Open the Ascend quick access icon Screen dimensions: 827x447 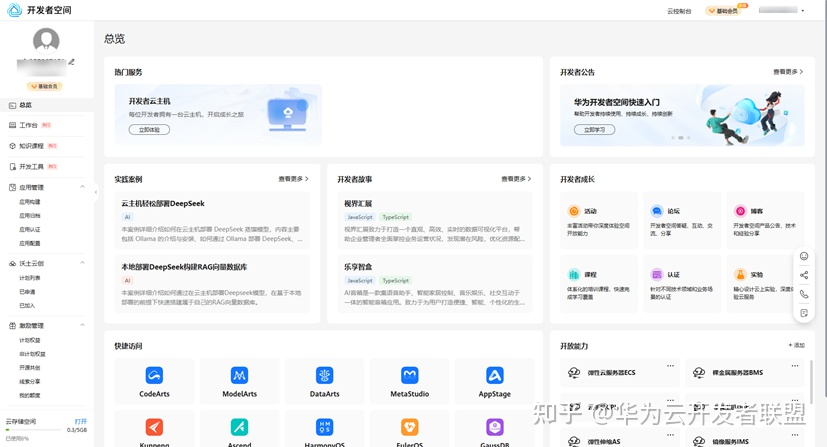click(239, 427)
